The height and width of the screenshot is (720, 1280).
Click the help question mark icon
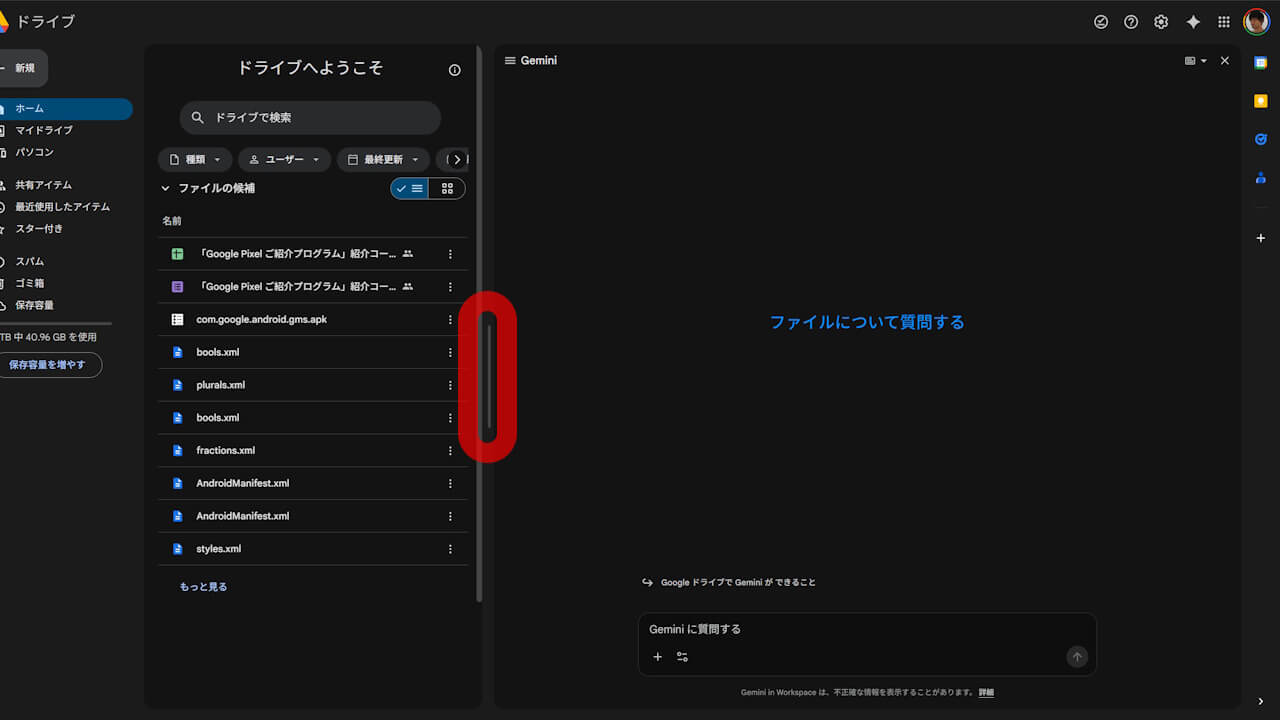[x=1131, y=22]
